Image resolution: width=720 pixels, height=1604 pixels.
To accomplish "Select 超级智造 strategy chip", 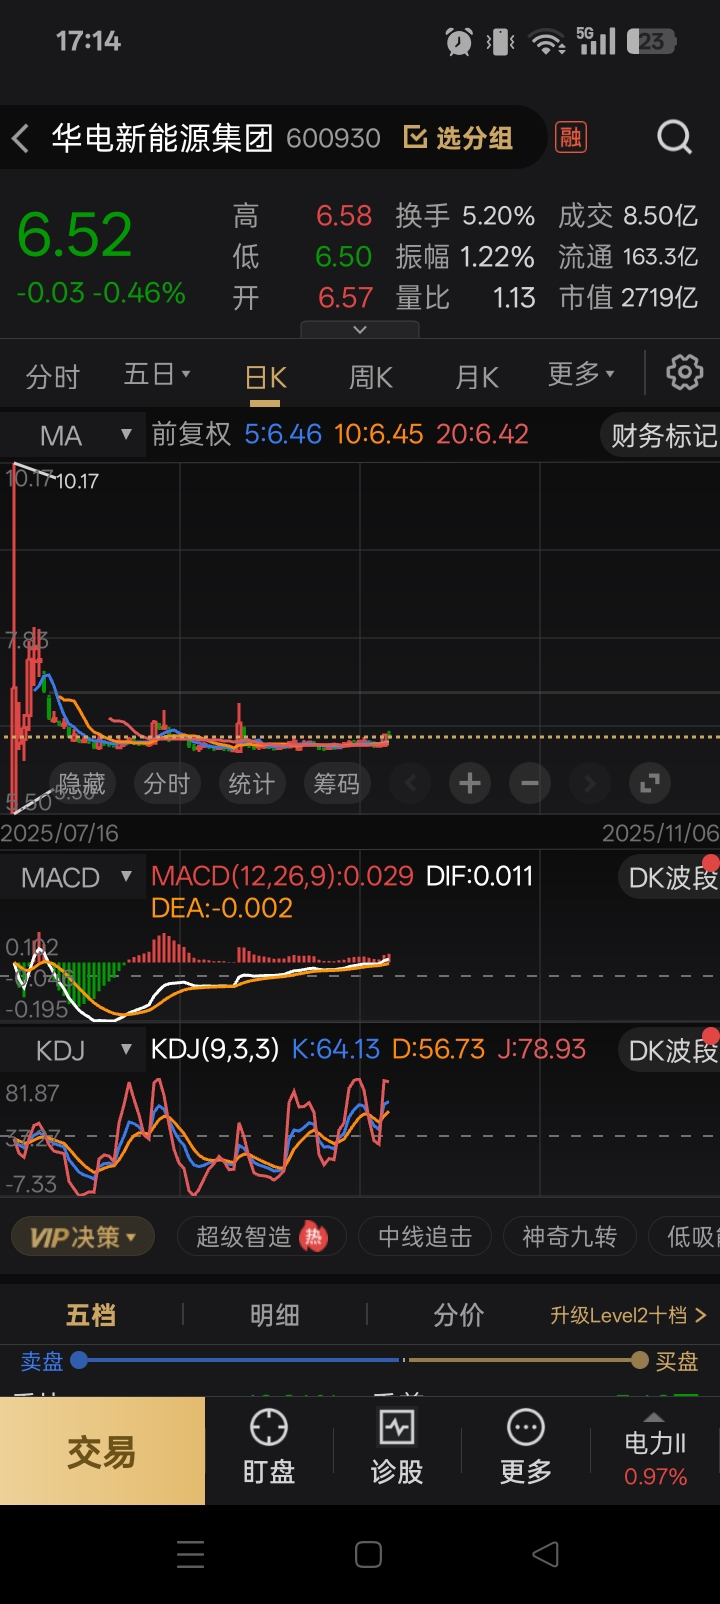I will 261,1237.
